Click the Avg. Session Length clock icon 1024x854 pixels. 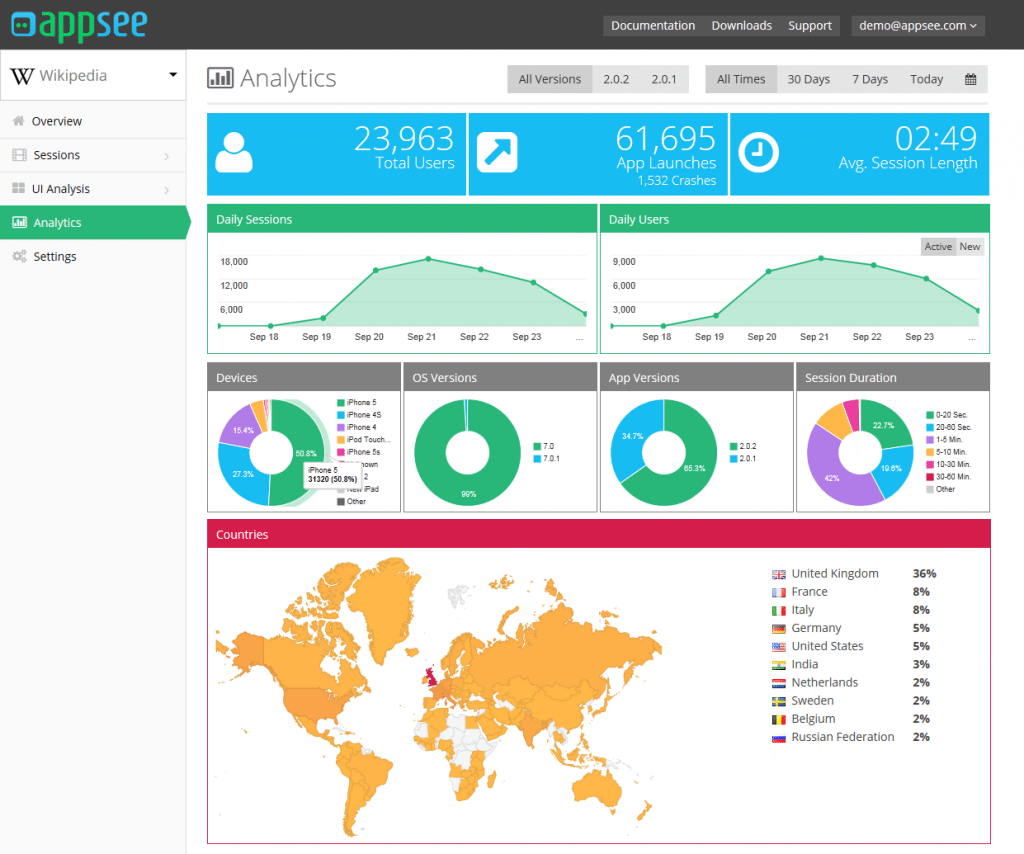click(x=758, y=153)
